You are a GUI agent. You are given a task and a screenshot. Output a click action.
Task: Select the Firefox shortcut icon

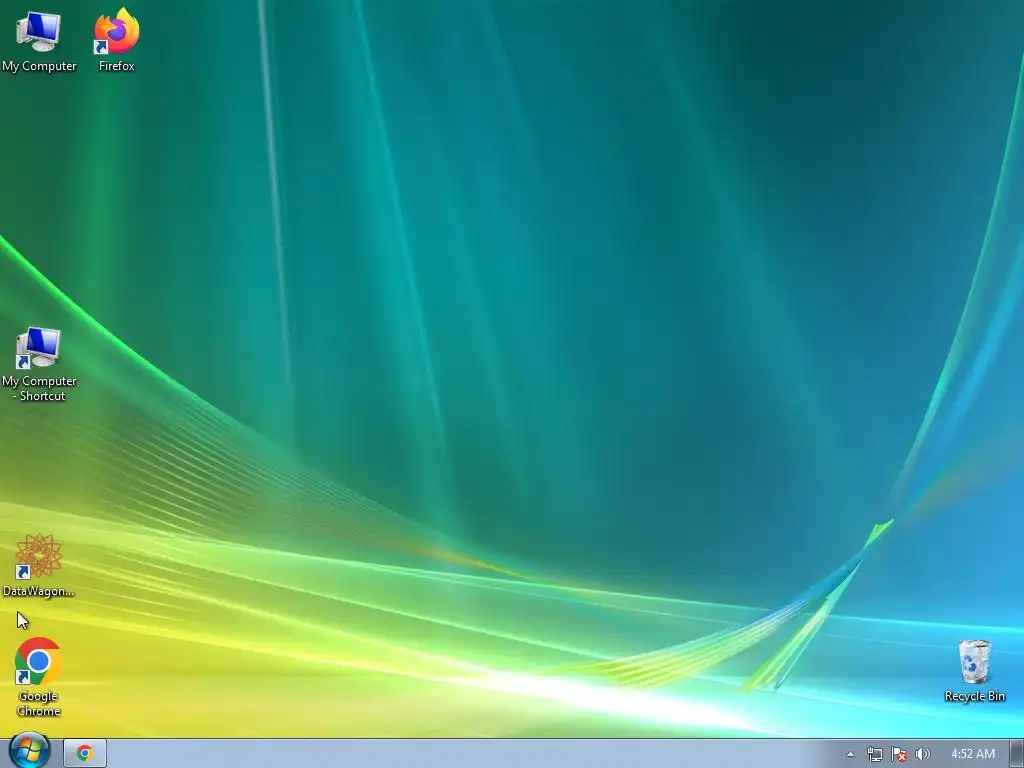(x=116, y=40)
